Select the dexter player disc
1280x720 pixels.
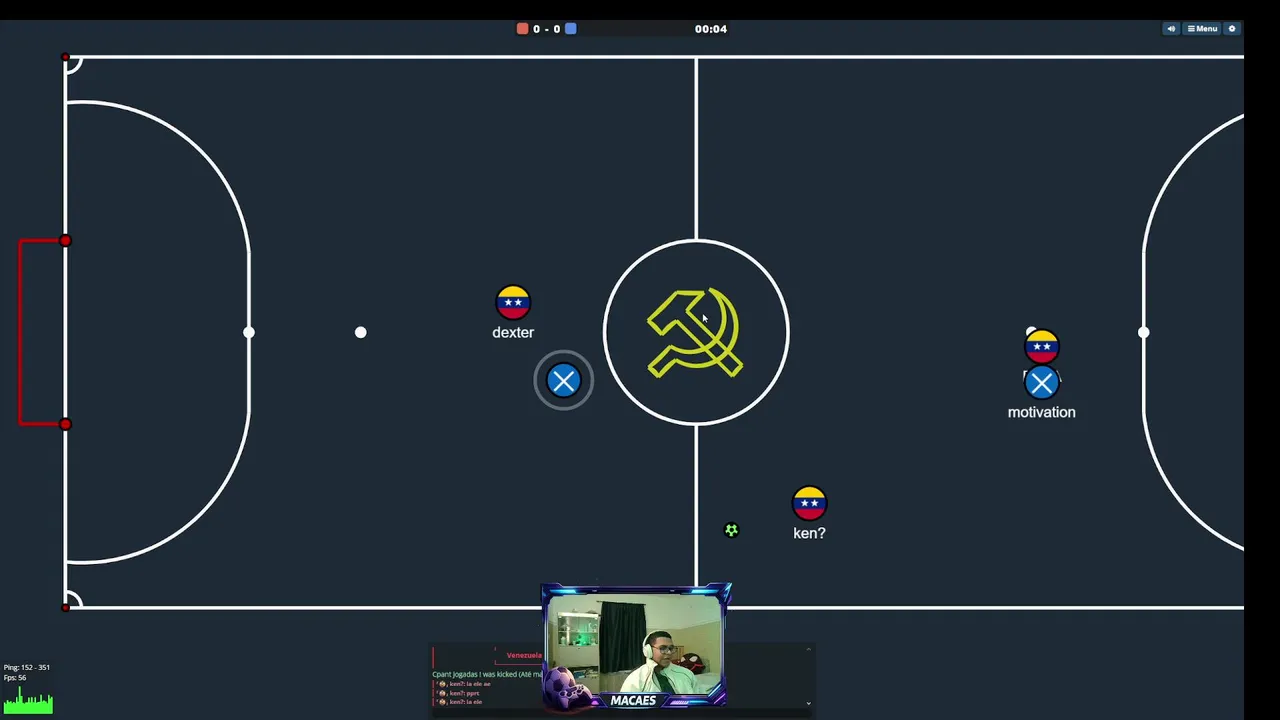[x=513, y=303]
